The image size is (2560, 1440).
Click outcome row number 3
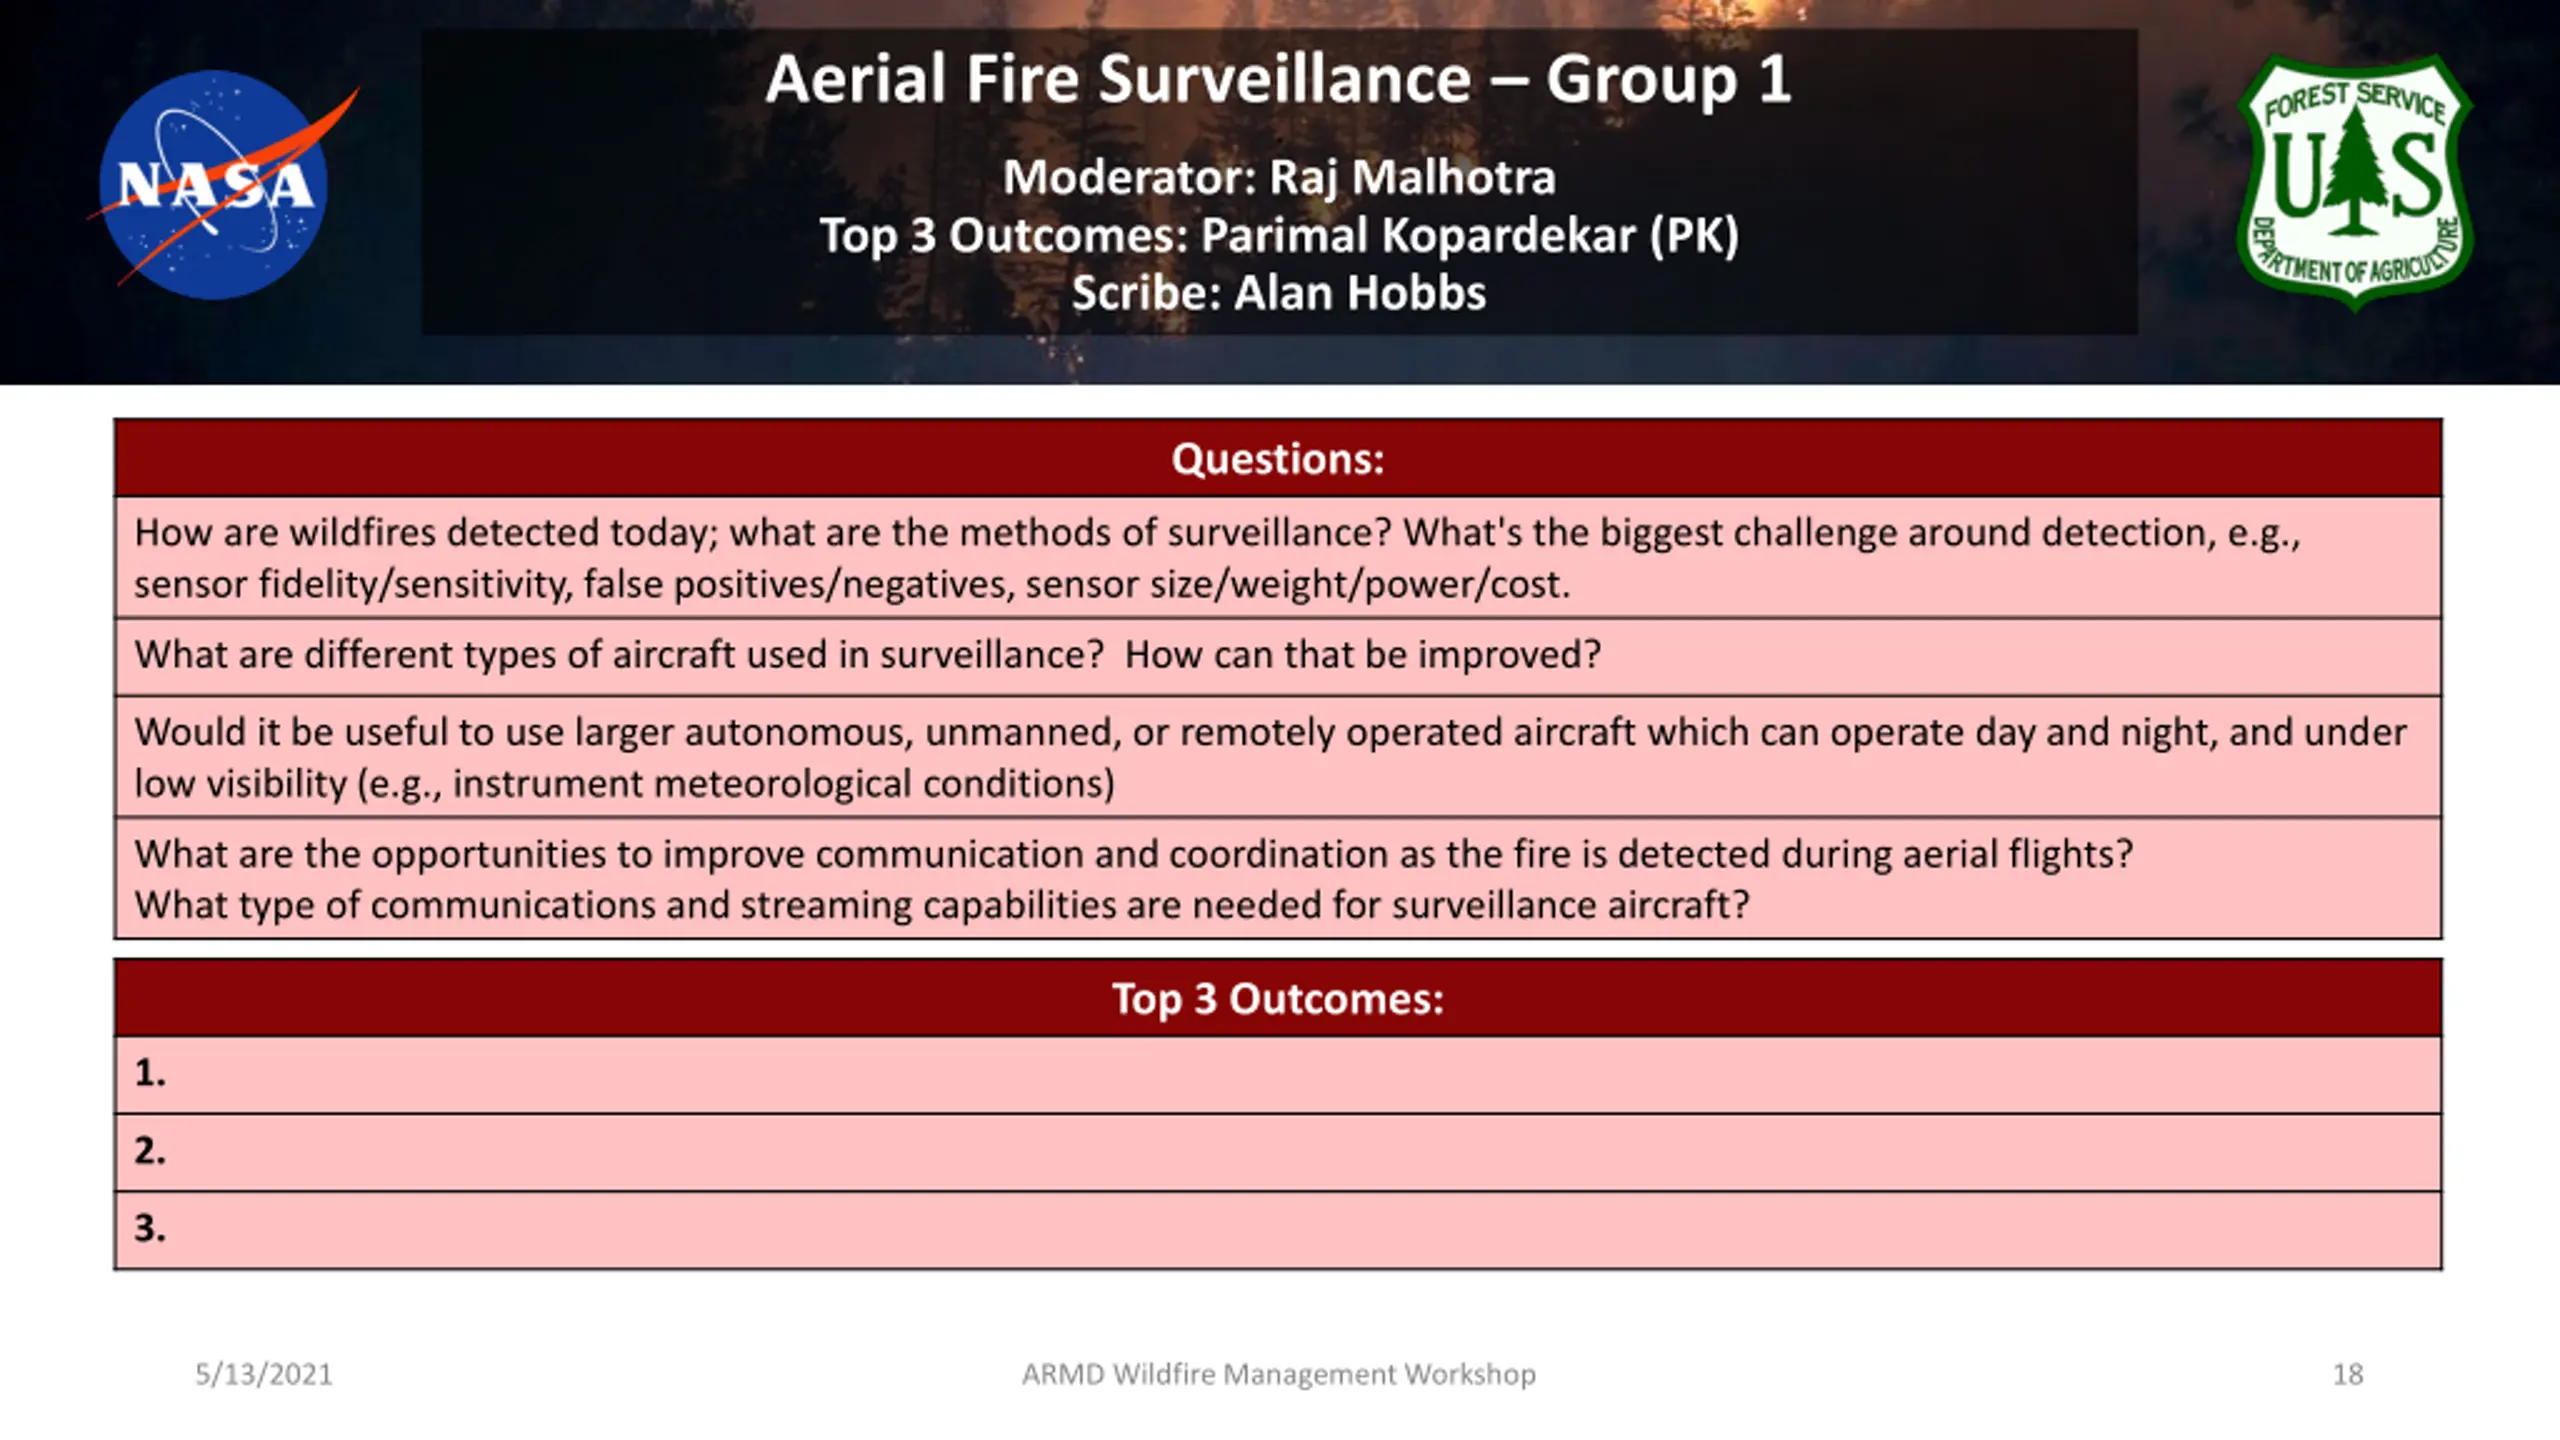click(x=1278, y=1230)
